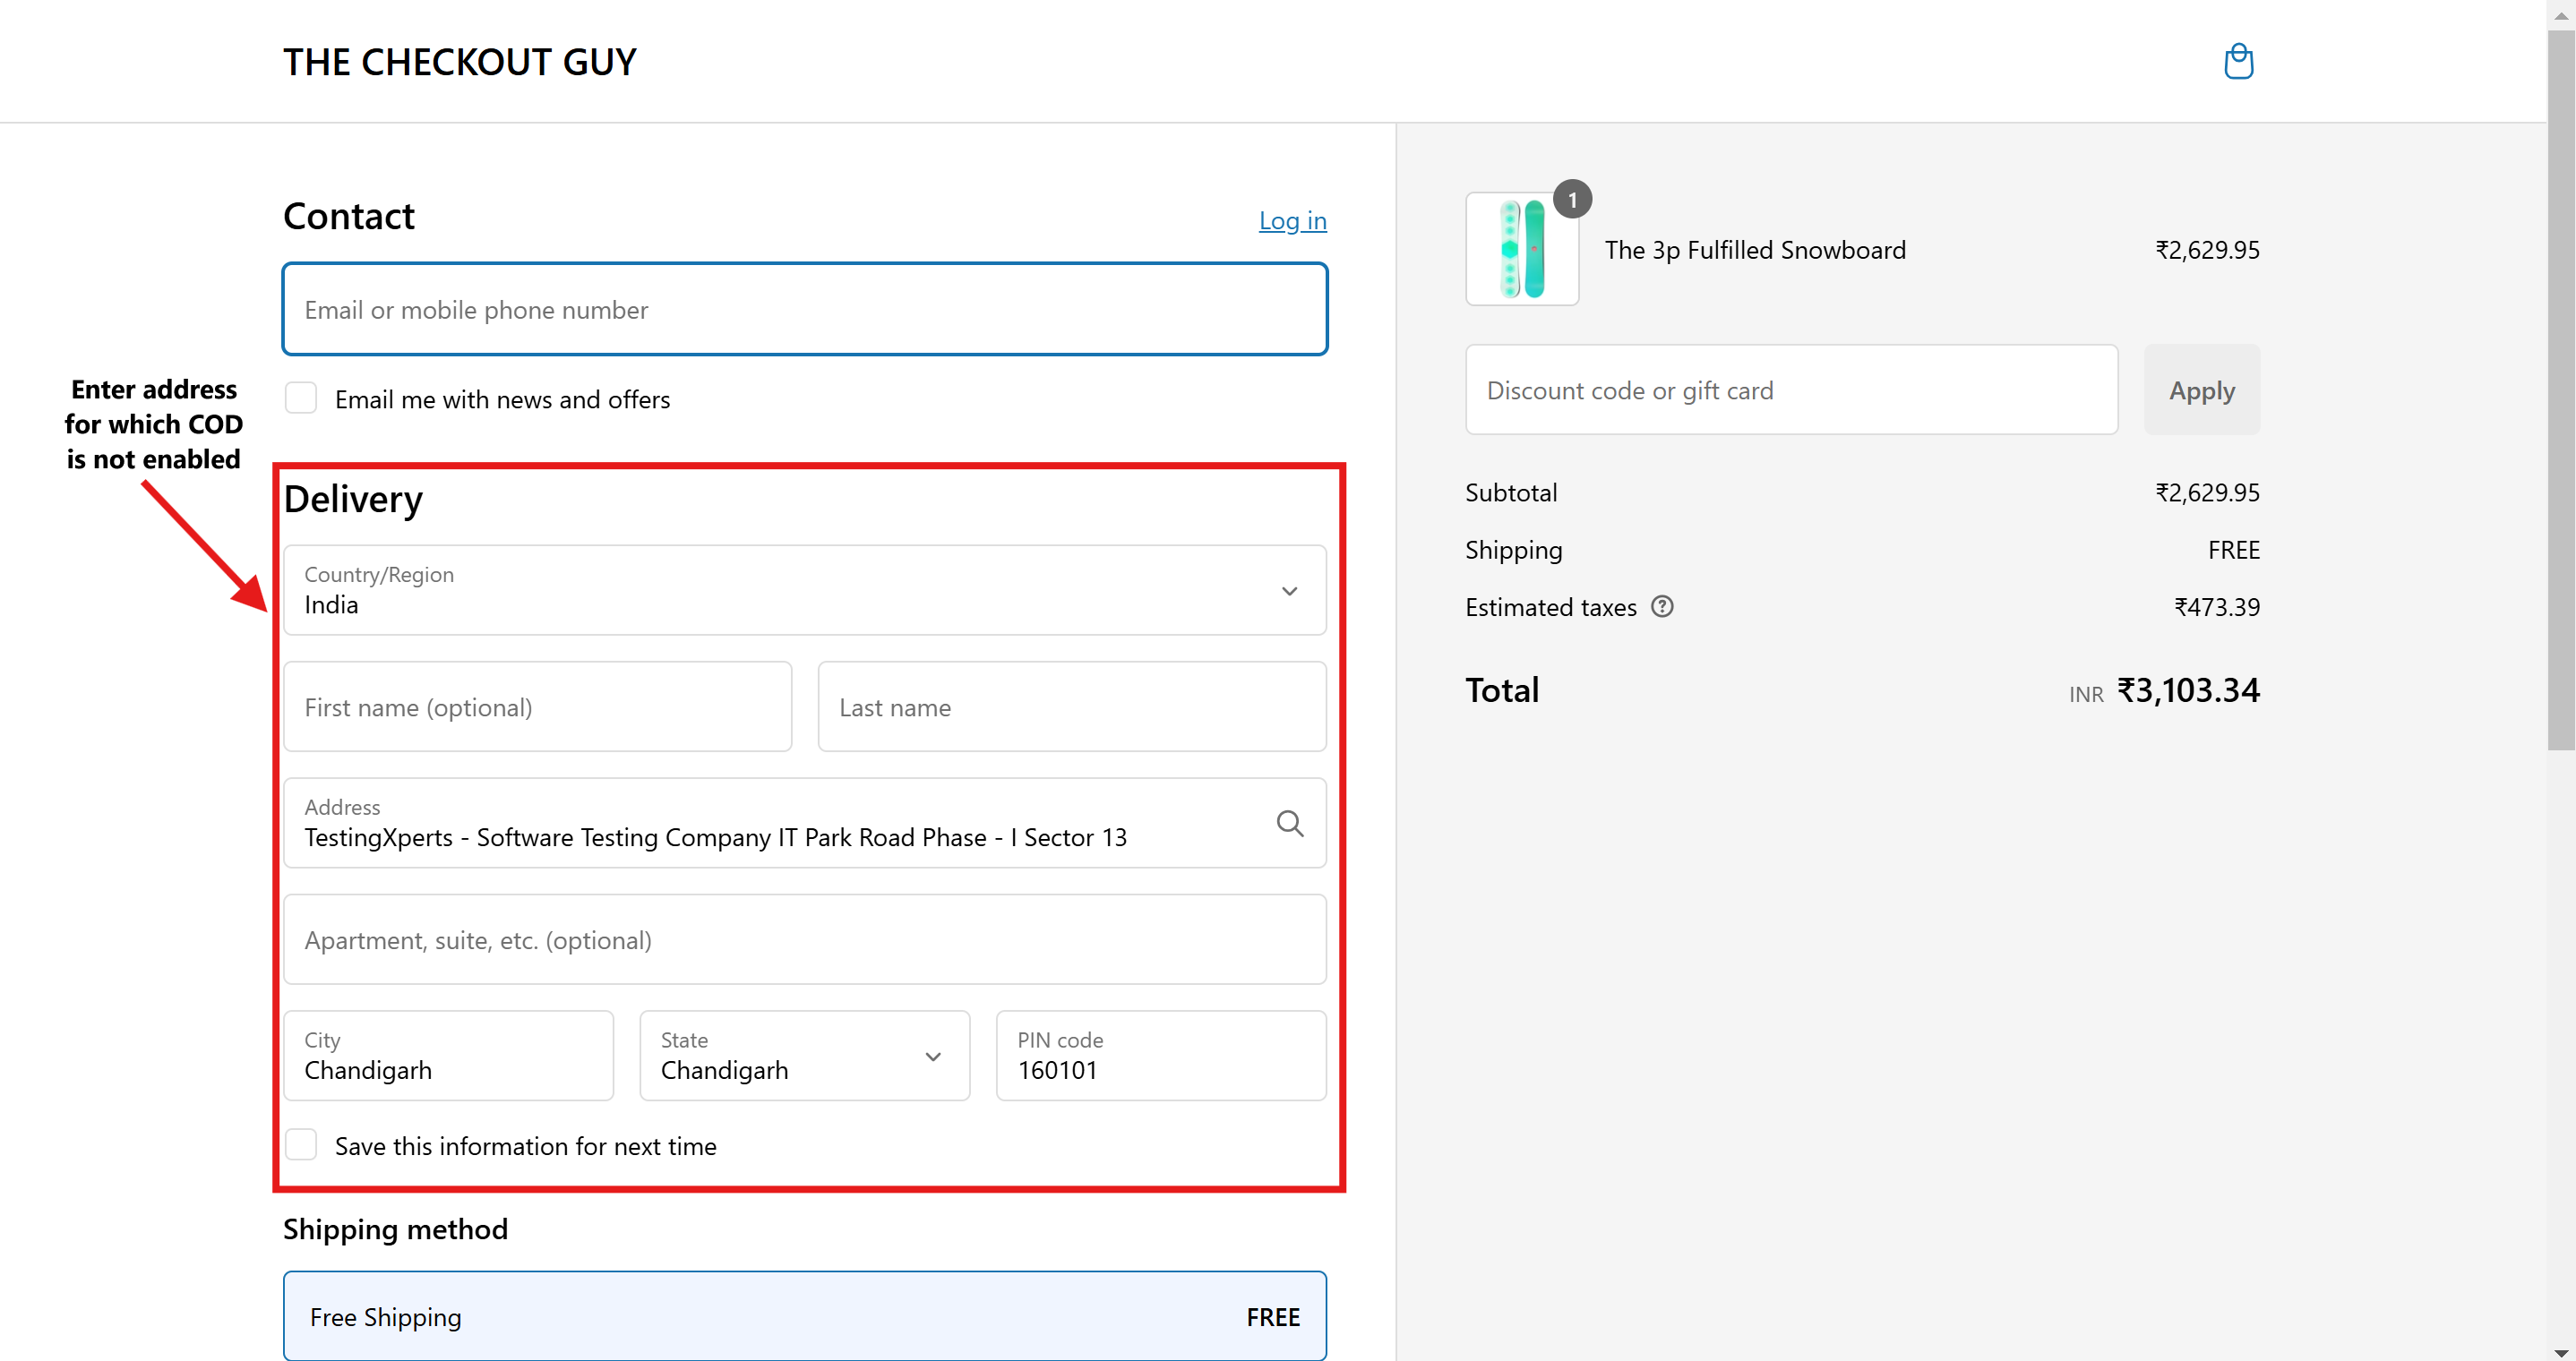Expand the Country/Region dropdown
2576x1361 pixels.
tap(804, 590)
